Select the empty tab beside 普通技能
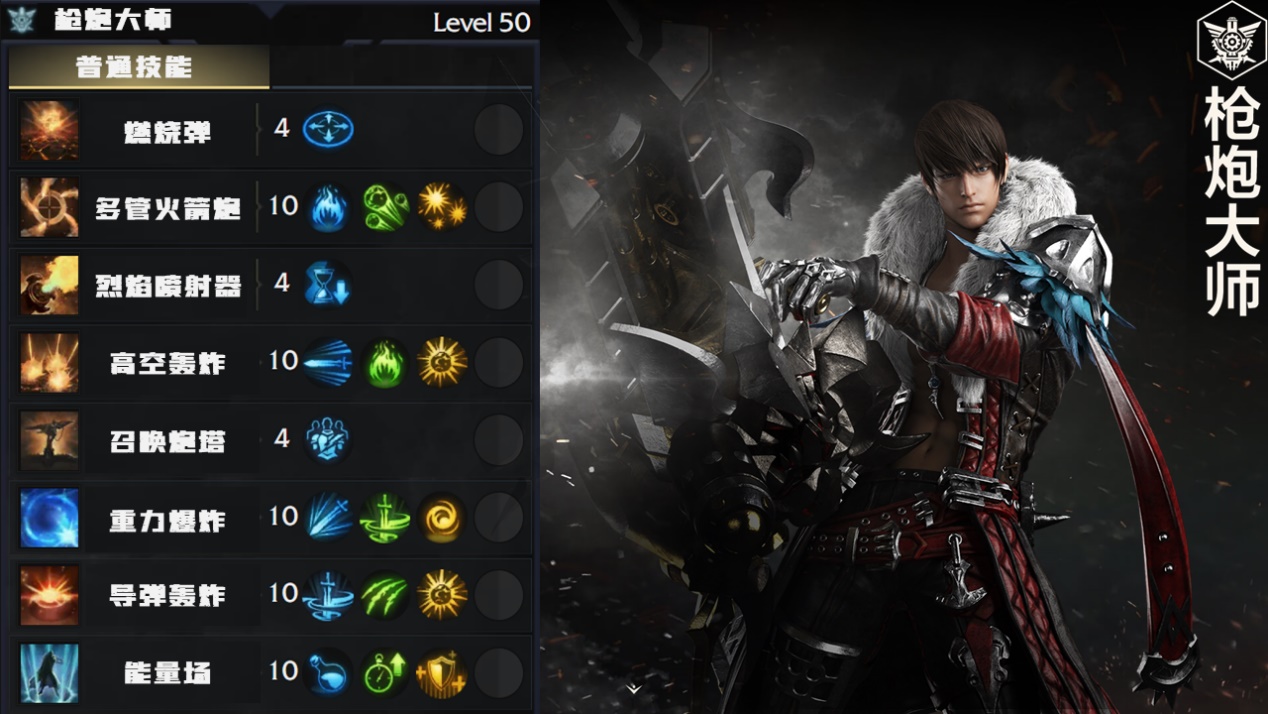Image resolution: width=1268 pixels, height=714 pixels. 402,68
